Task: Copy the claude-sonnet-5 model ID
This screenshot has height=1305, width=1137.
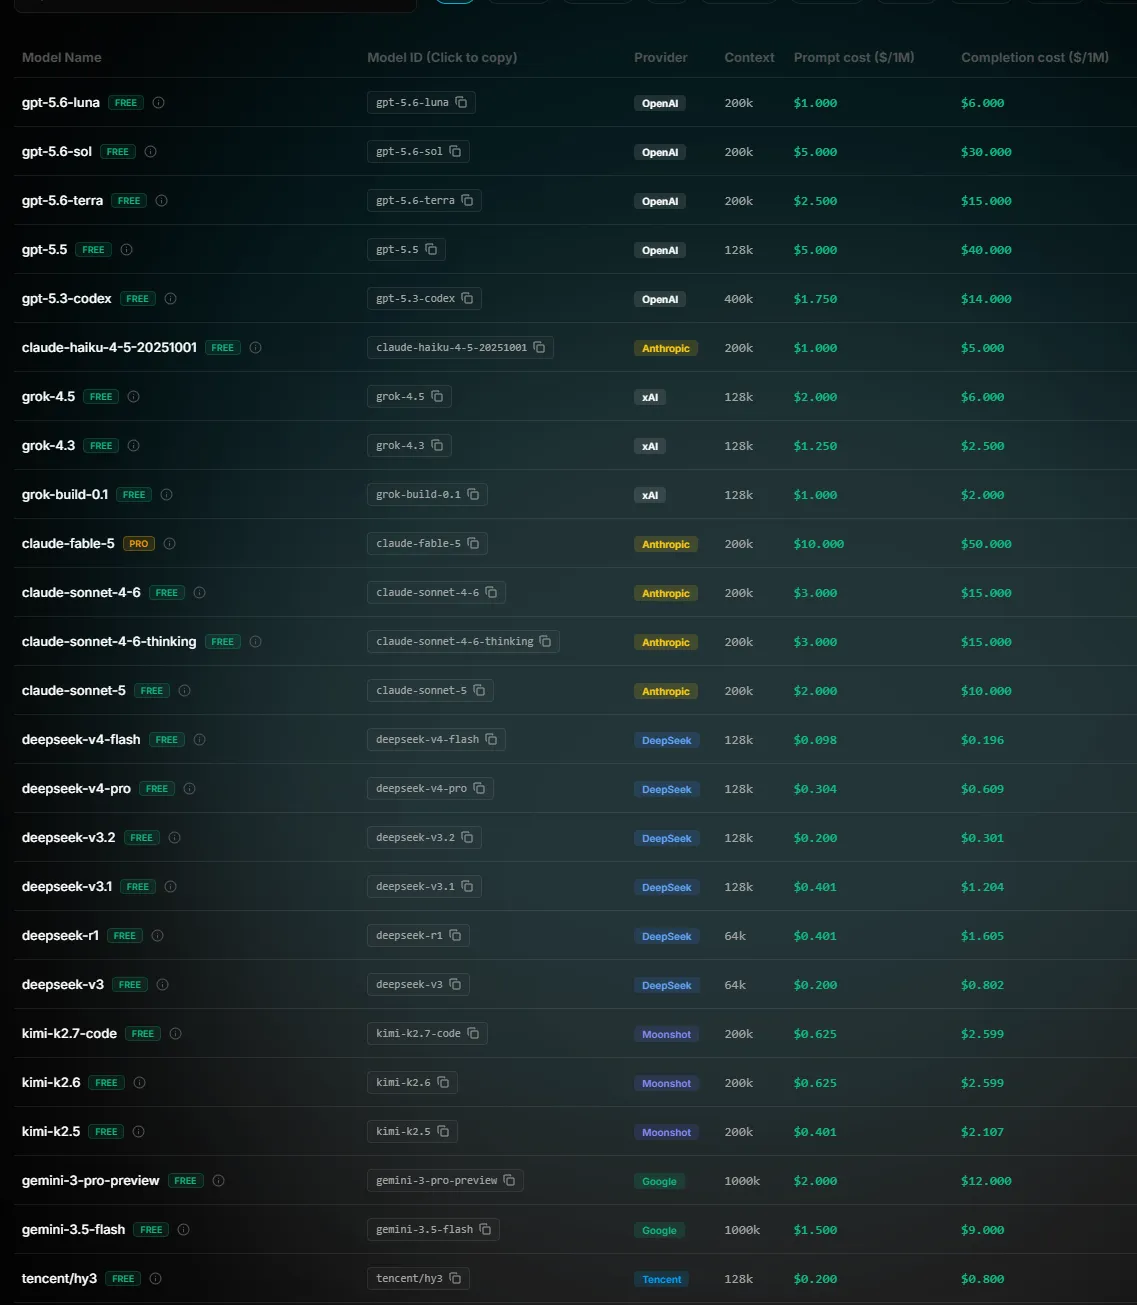Action: click(x=430, y=691)
